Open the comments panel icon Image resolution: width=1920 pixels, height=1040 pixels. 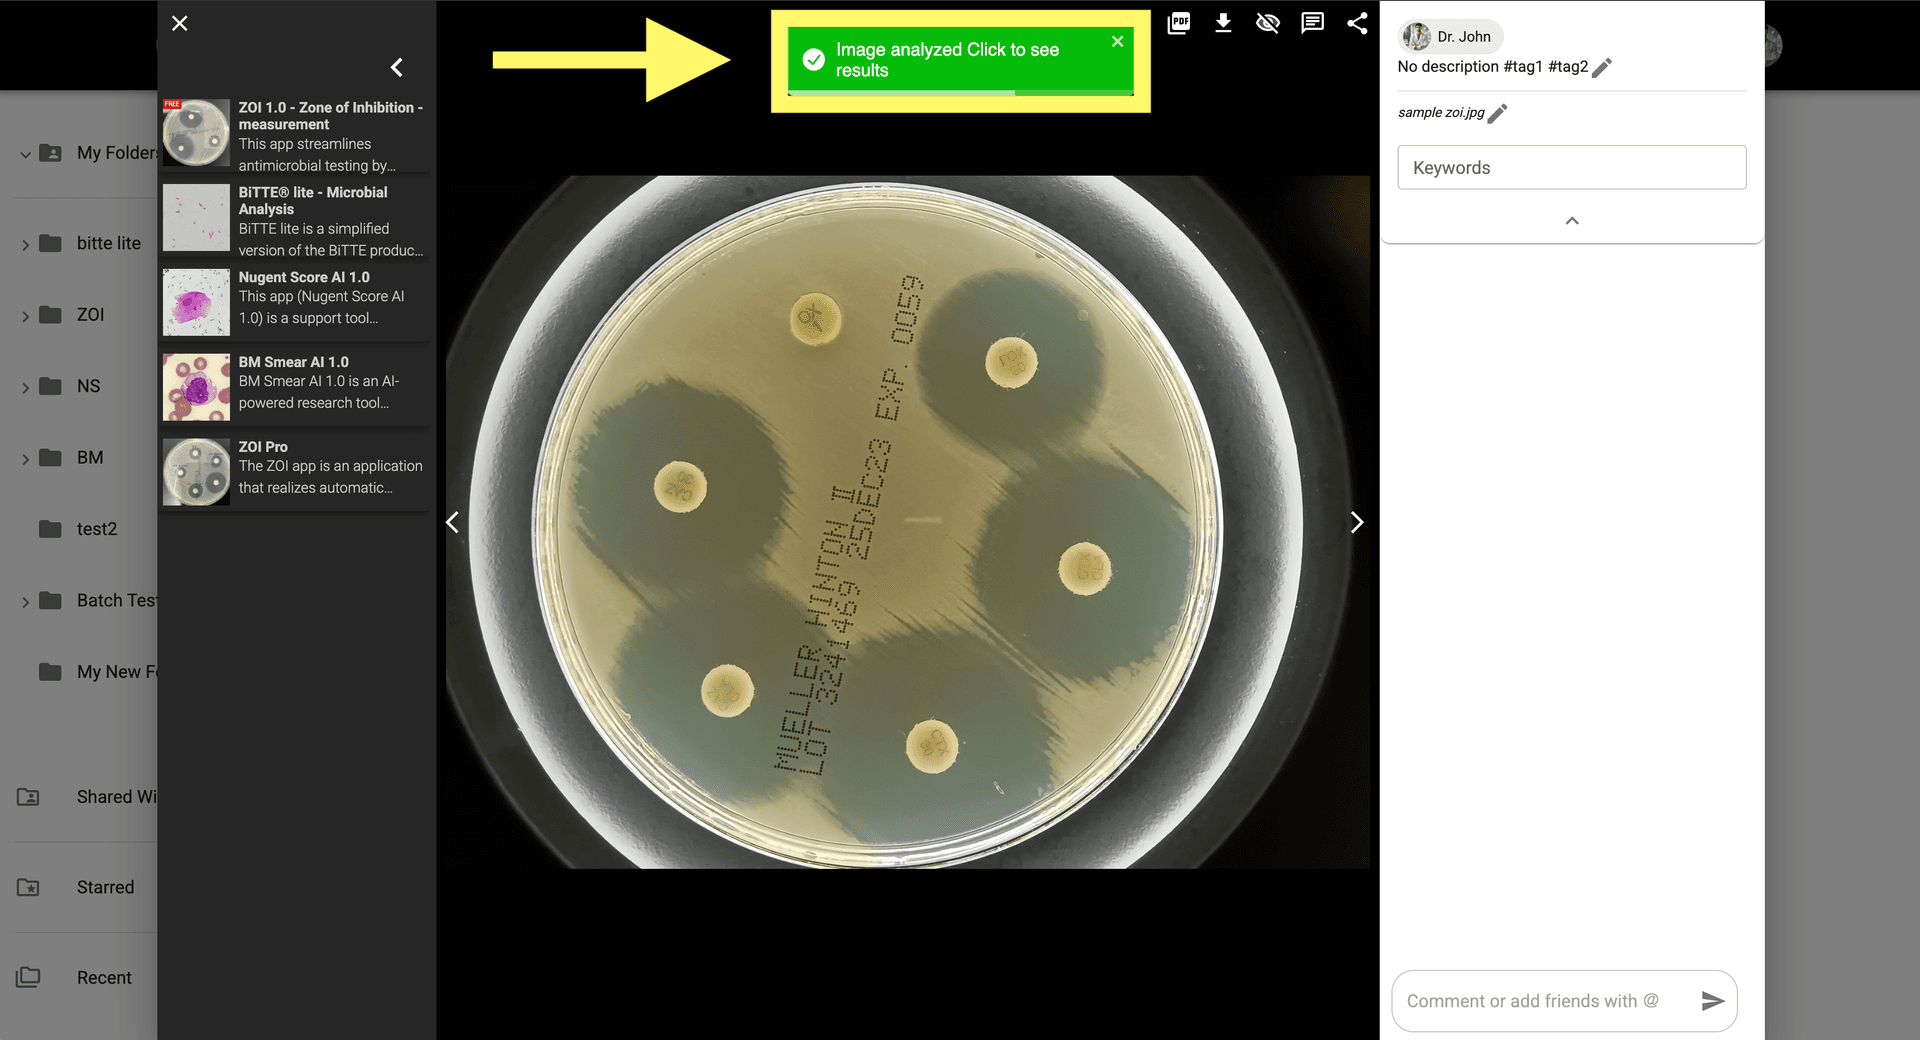[x=1312, y=23]
